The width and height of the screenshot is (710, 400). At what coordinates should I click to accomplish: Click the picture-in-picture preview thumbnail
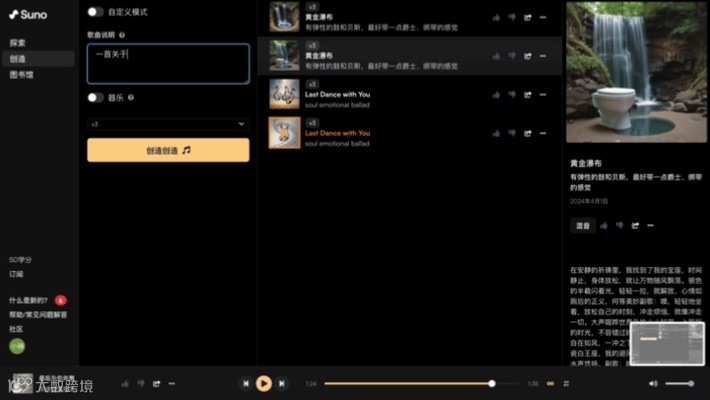coord(667,343)
